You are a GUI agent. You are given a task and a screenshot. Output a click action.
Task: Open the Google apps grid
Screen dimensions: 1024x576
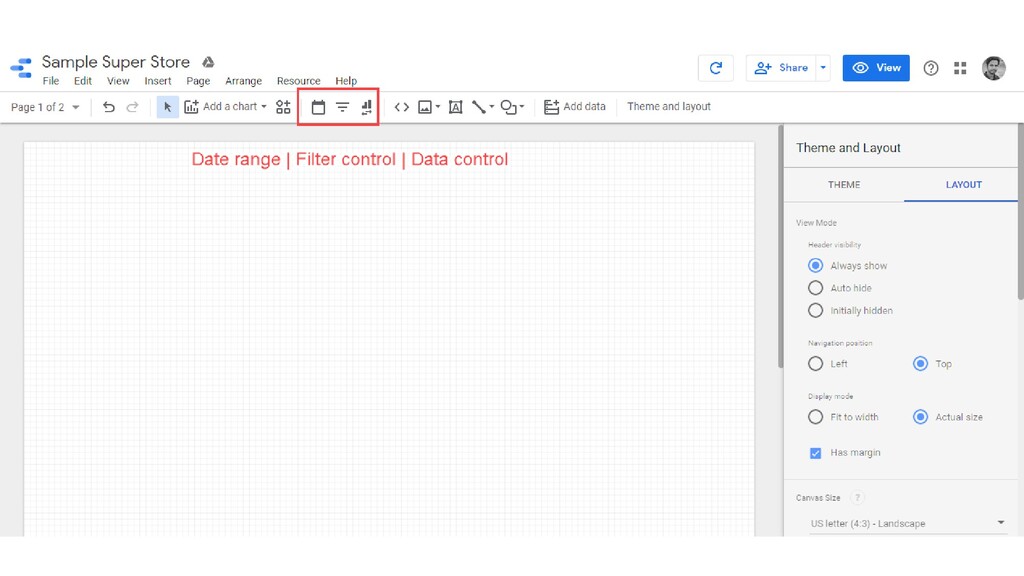coord(960,68)
